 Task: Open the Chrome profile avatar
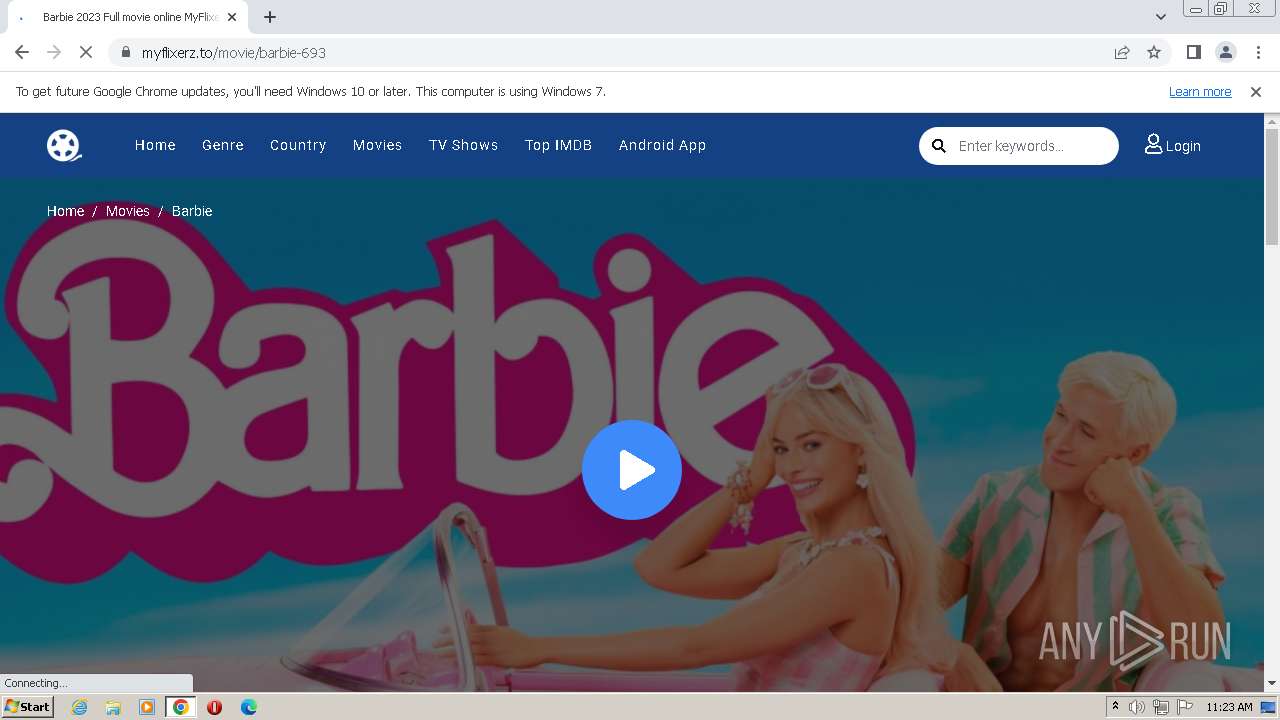(1225, 52)
